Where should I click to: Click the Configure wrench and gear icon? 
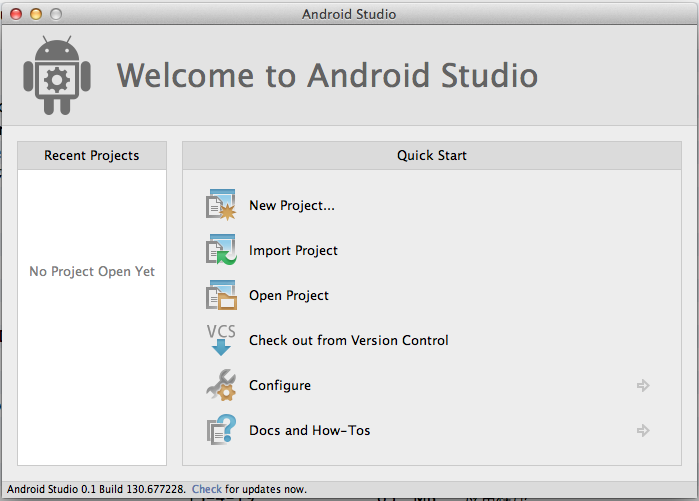tap(220, 385)
